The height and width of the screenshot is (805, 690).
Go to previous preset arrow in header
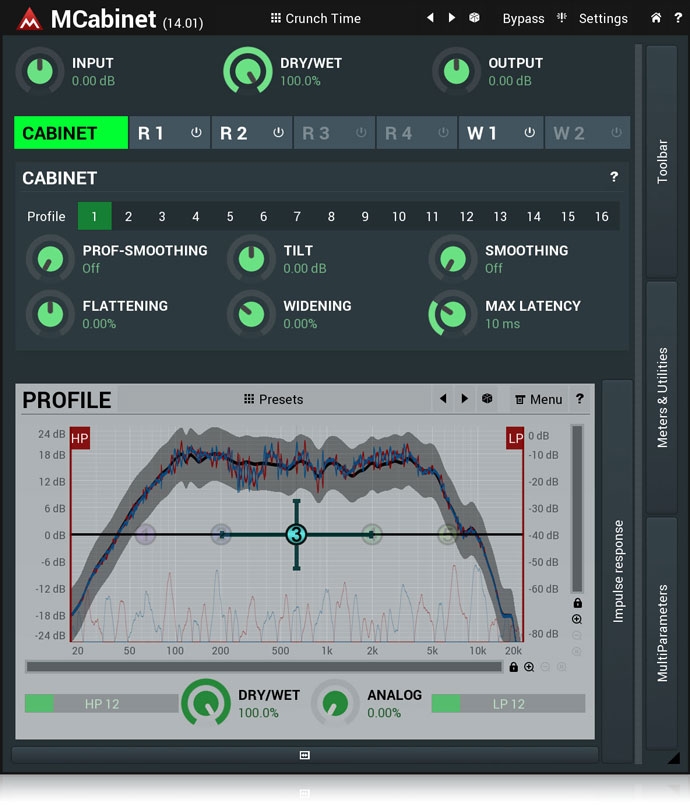click(430, 18)
